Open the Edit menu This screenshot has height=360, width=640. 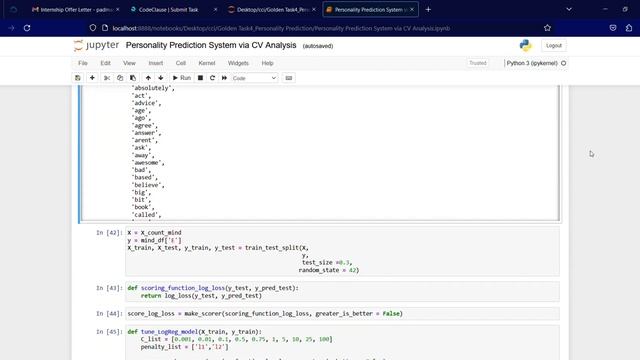coord(105,63)
